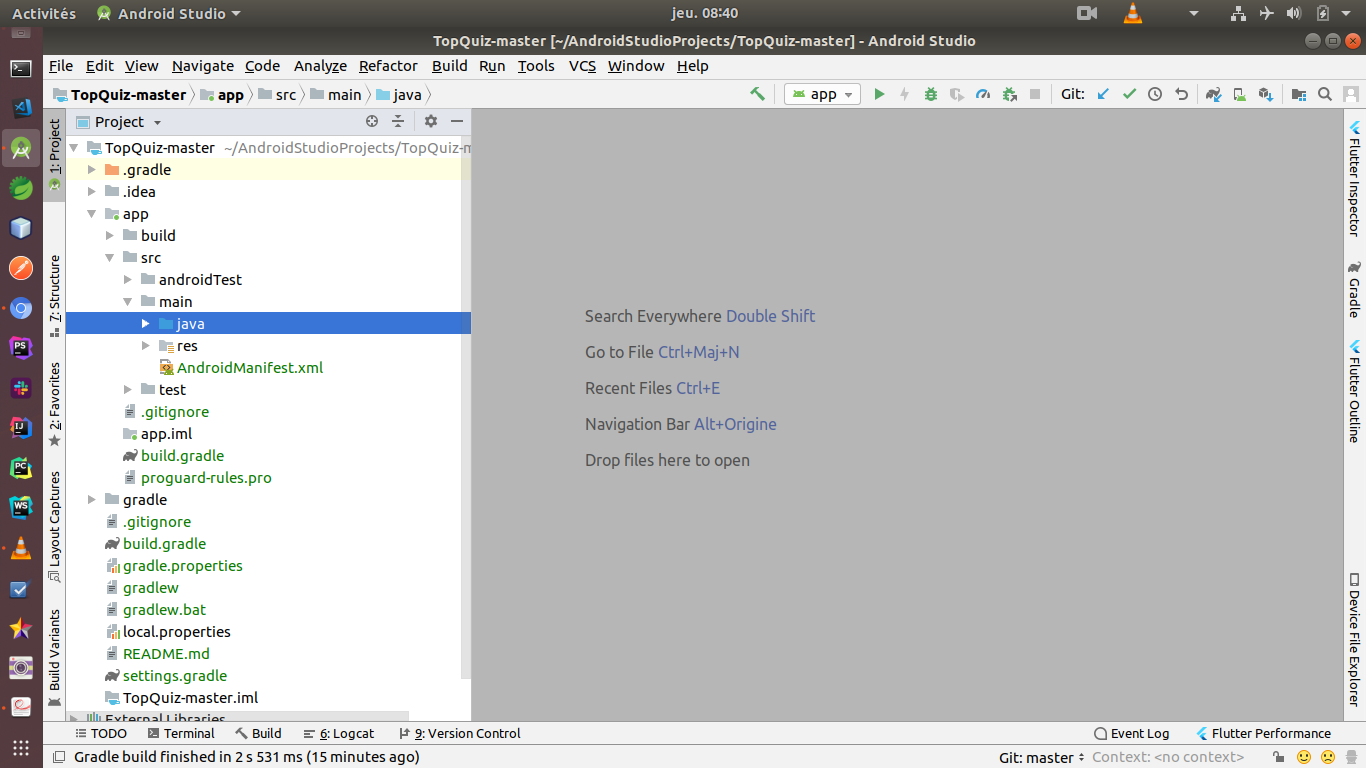Screen dimensions: 1366x768
Task: Collapse the src folder in the tree
Action: pos(110,257)
